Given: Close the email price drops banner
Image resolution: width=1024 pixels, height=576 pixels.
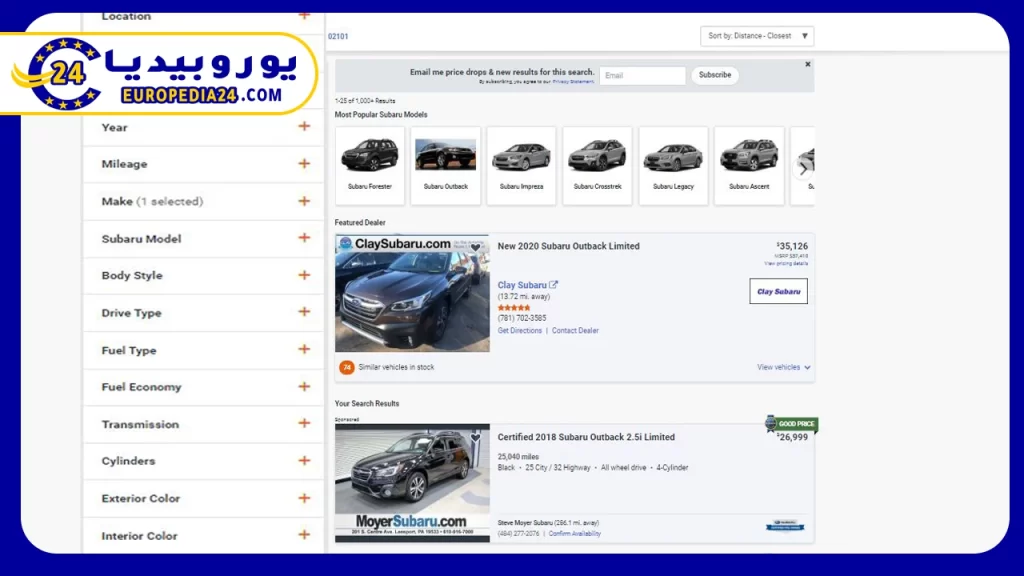Looking at the screenshot, I should (808, 64).
